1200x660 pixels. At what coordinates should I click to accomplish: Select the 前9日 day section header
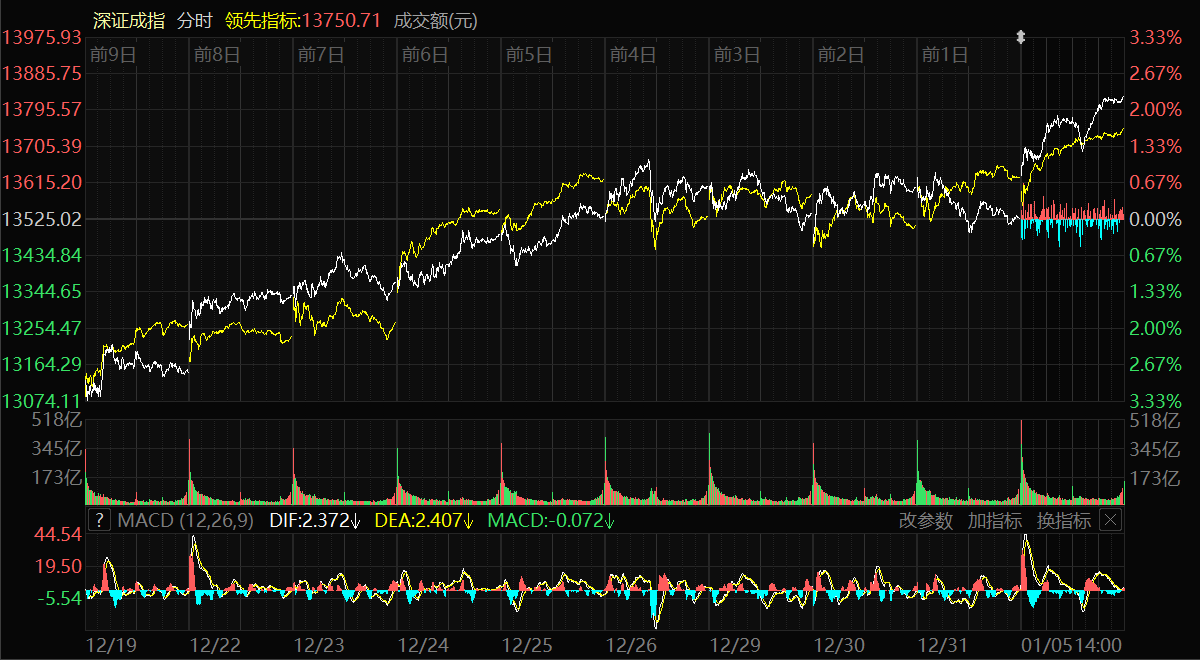click(x=112, y=55)
